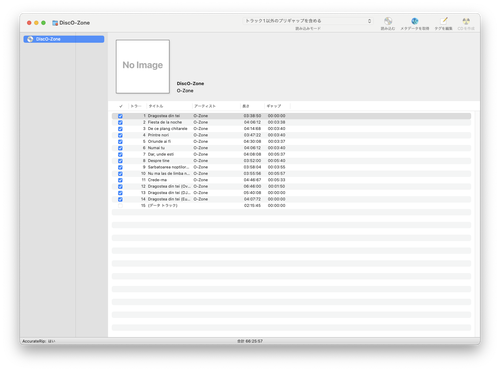Viewport: 500px width, 371px height.
Task: Click the total time 66:25:57 in status bar
Action: pyautogui.click(x=250, y=341)
